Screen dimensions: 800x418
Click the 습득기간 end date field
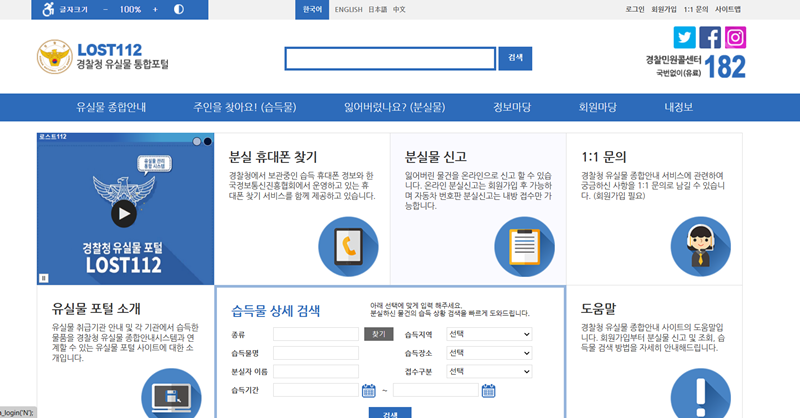436,390
